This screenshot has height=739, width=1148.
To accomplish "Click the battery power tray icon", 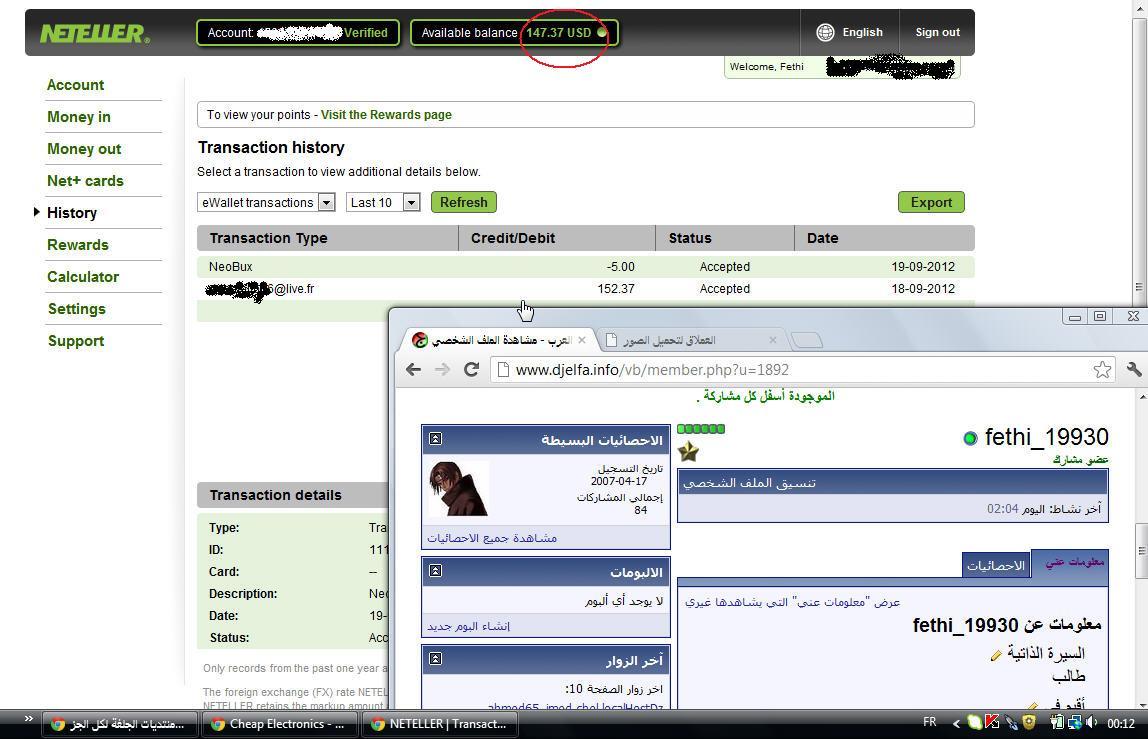I will click(1056, 723).
